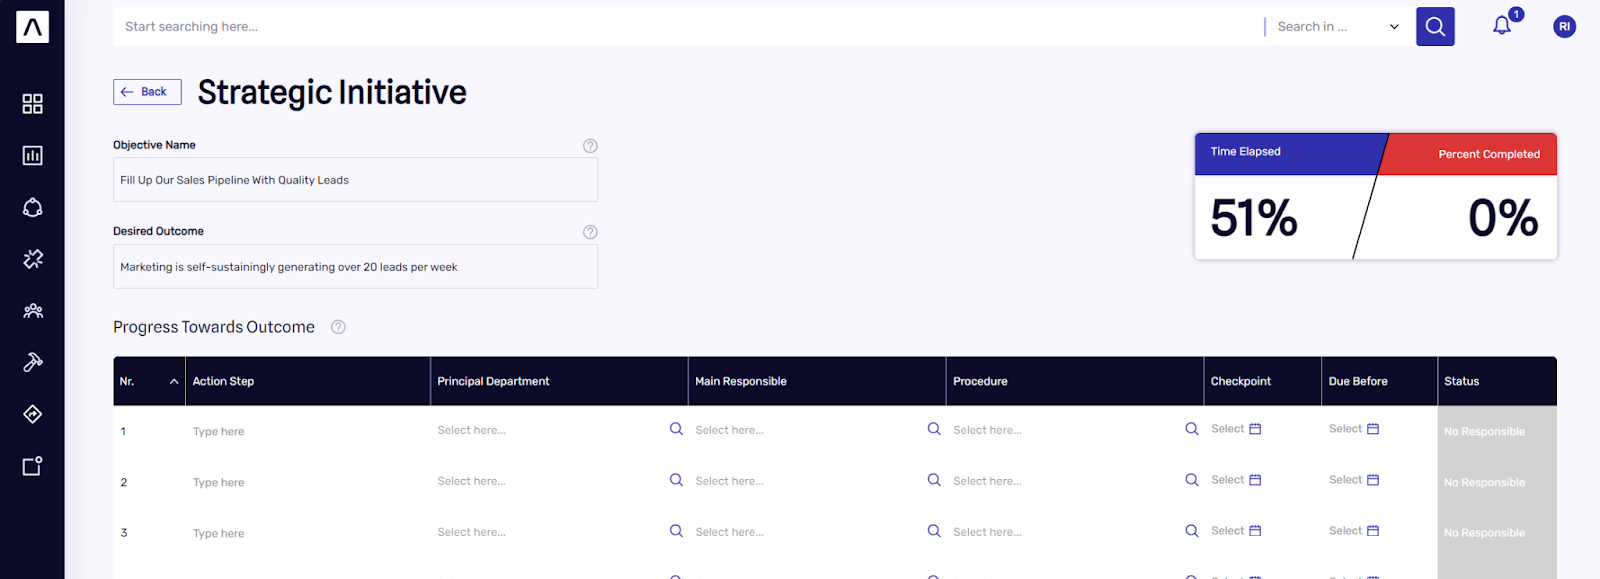Search Procedure in row 2
This screenshot has height=579, width=1600.
point(1192,480)
